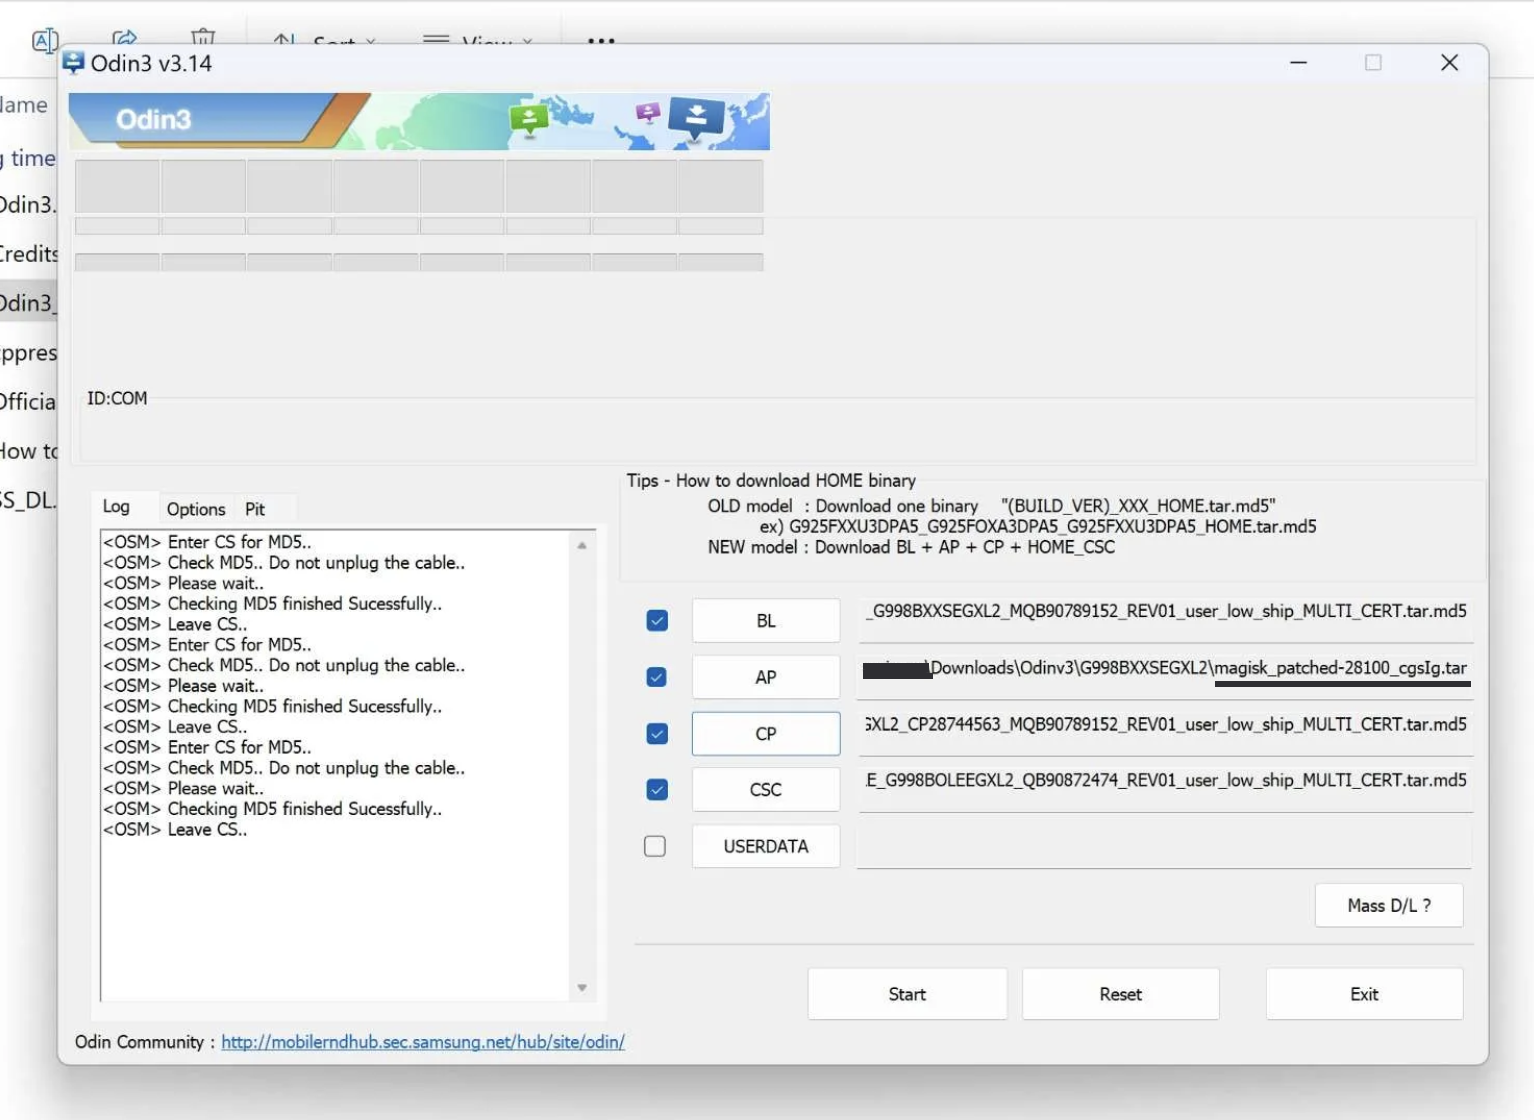The image size is (1534, 1120).
Task: Click the CSC button to pick file
Action: [766, 790]
